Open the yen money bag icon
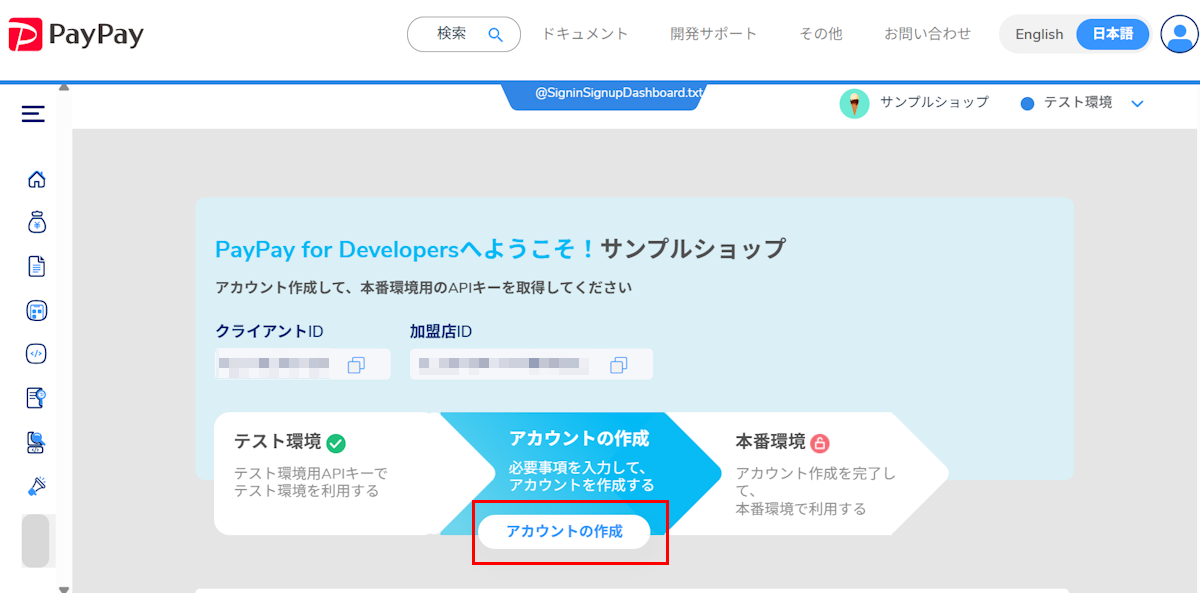 click(36, 222)
